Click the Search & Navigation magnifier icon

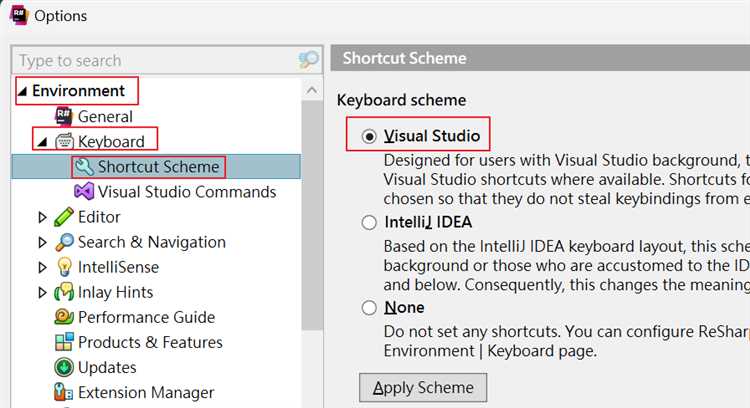point(64,242)
